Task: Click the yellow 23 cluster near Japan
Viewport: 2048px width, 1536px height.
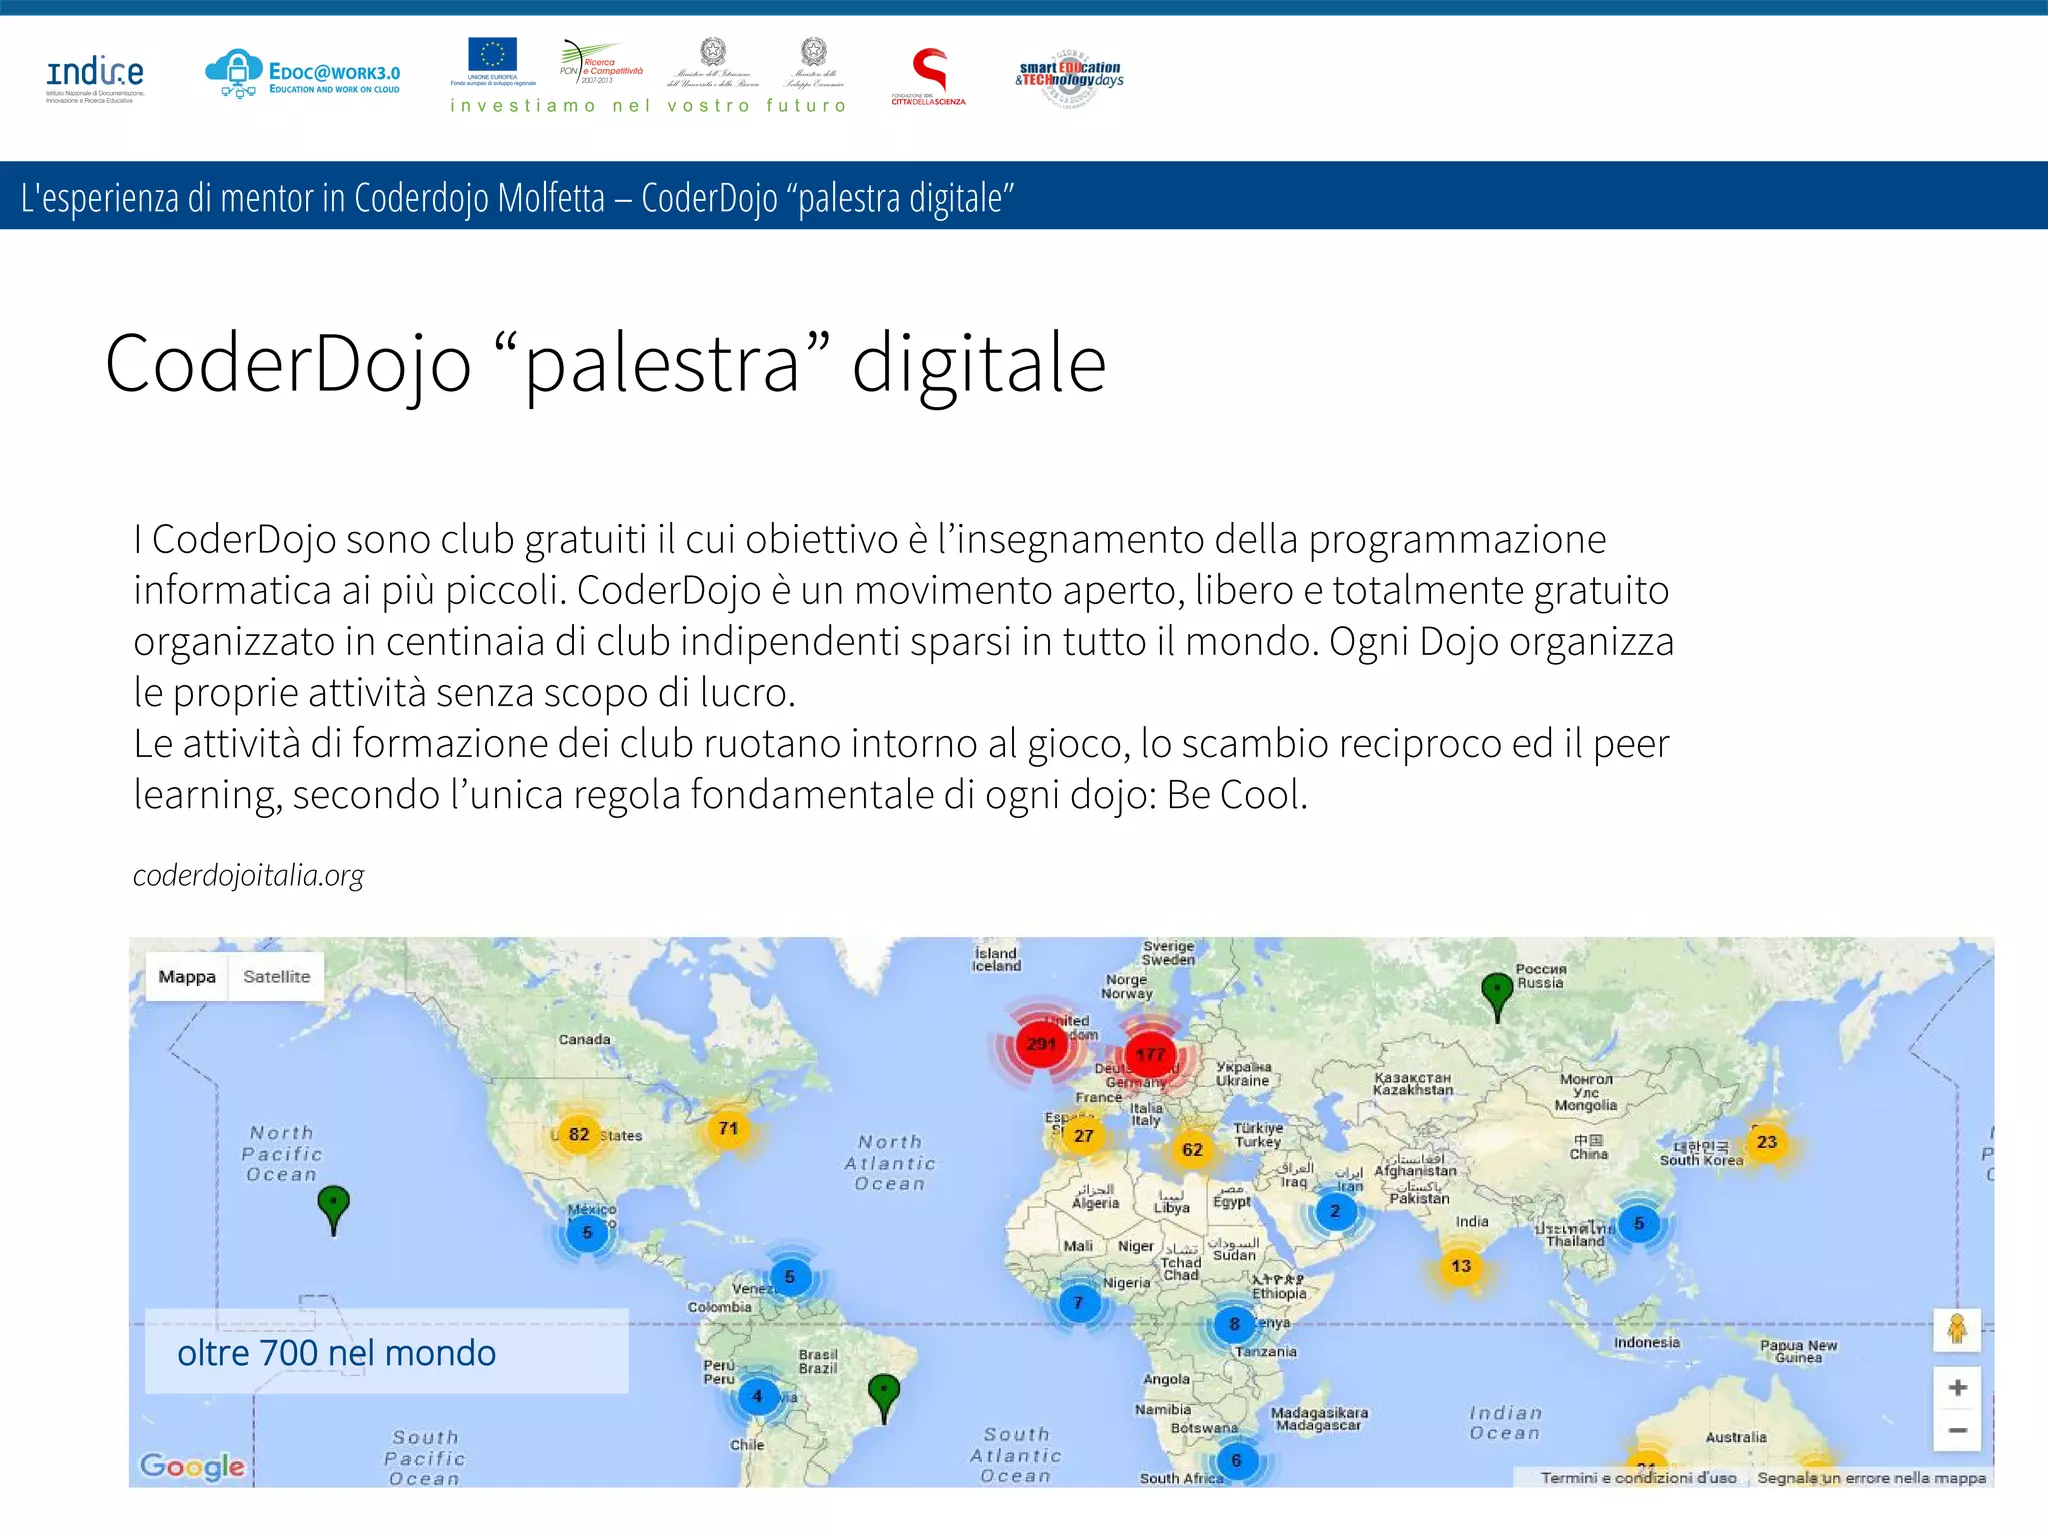Action: pyautogui.click(x=1767, y=1142)
